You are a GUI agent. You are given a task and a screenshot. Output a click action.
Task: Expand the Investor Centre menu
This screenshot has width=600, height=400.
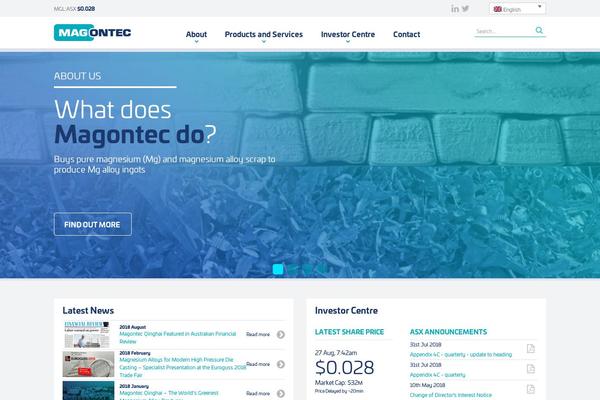348,35
